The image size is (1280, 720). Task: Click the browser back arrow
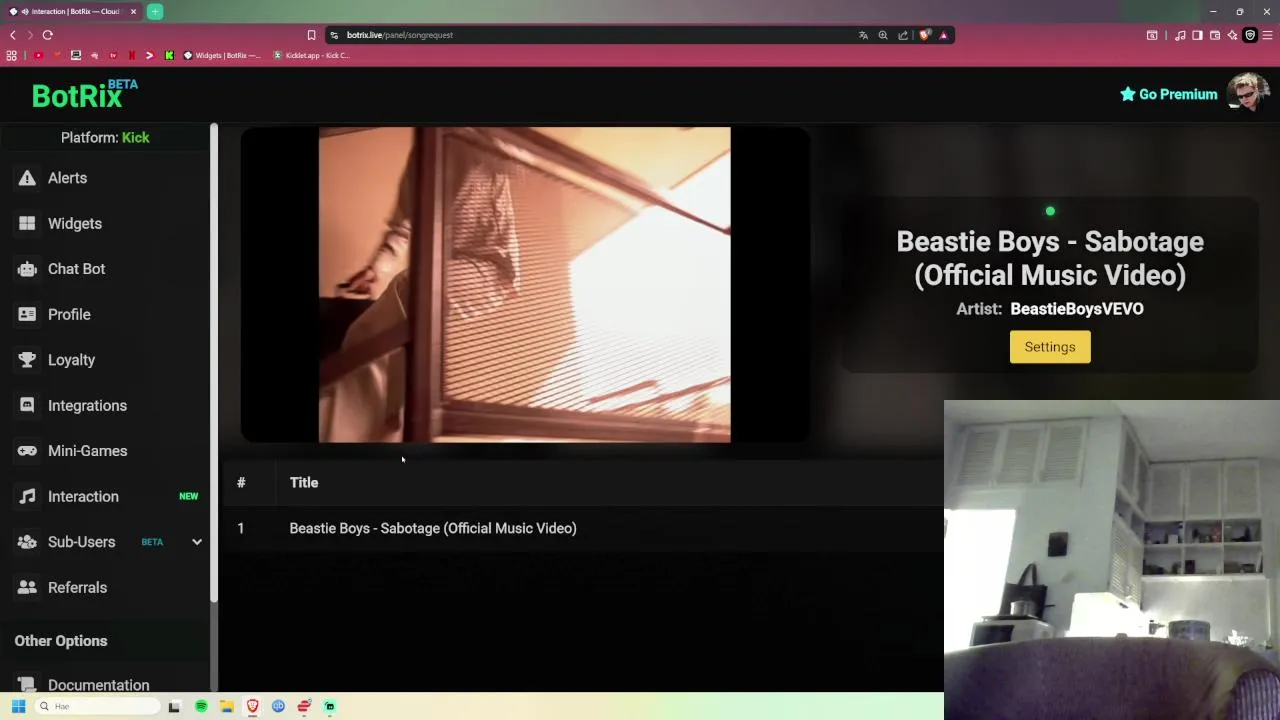click(x=13, y=35)
